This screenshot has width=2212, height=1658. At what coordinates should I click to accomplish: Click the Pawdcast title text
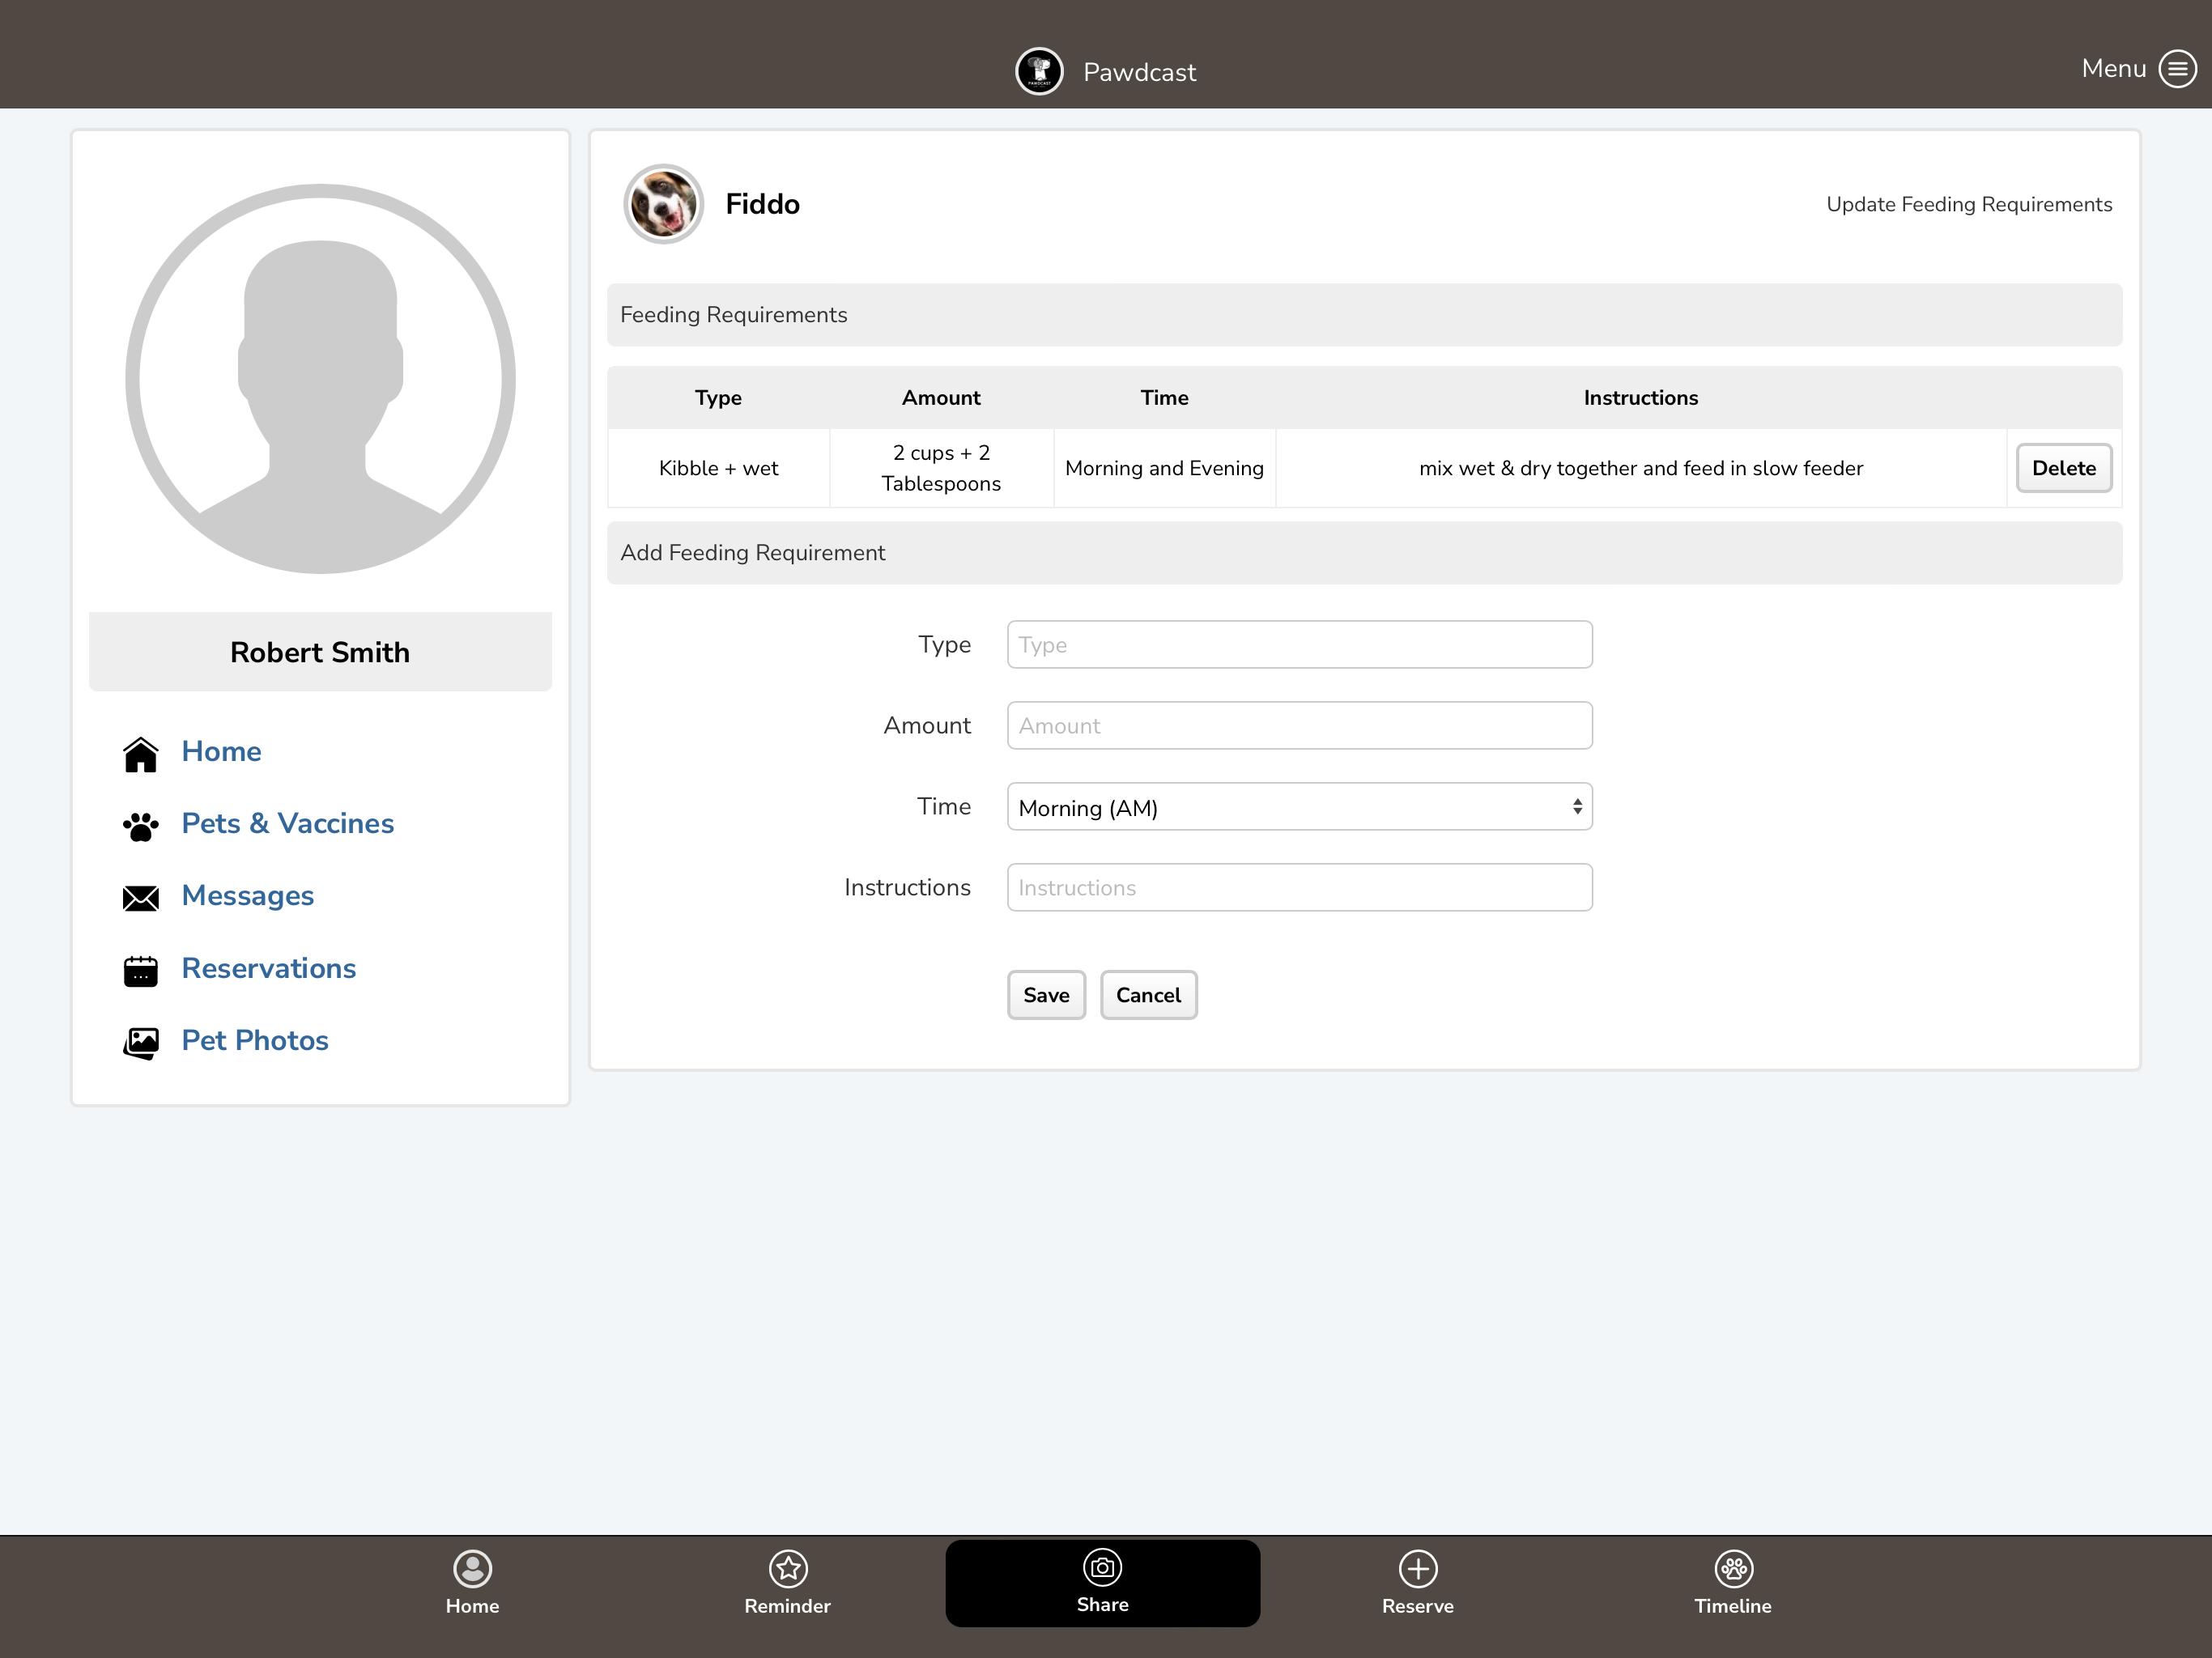(x=1139, y=72)
